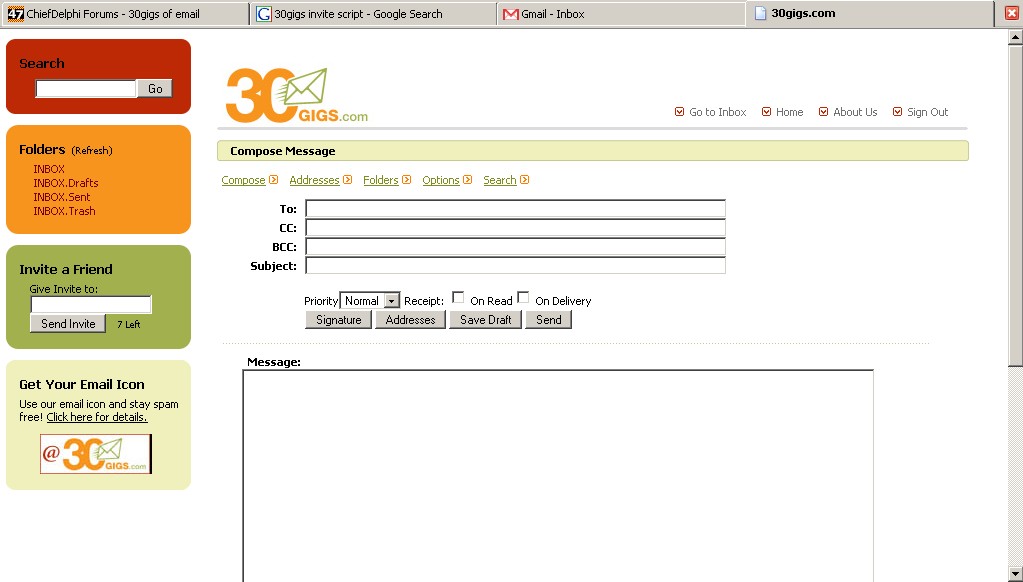This screenshot has width=1023, height=582.
Task: Focus the Give Invite to field
Action: point(91,305)
